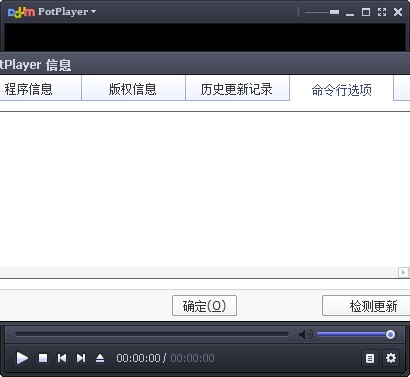
Task: Click on the playback seek bar
Action: (152, 334)
